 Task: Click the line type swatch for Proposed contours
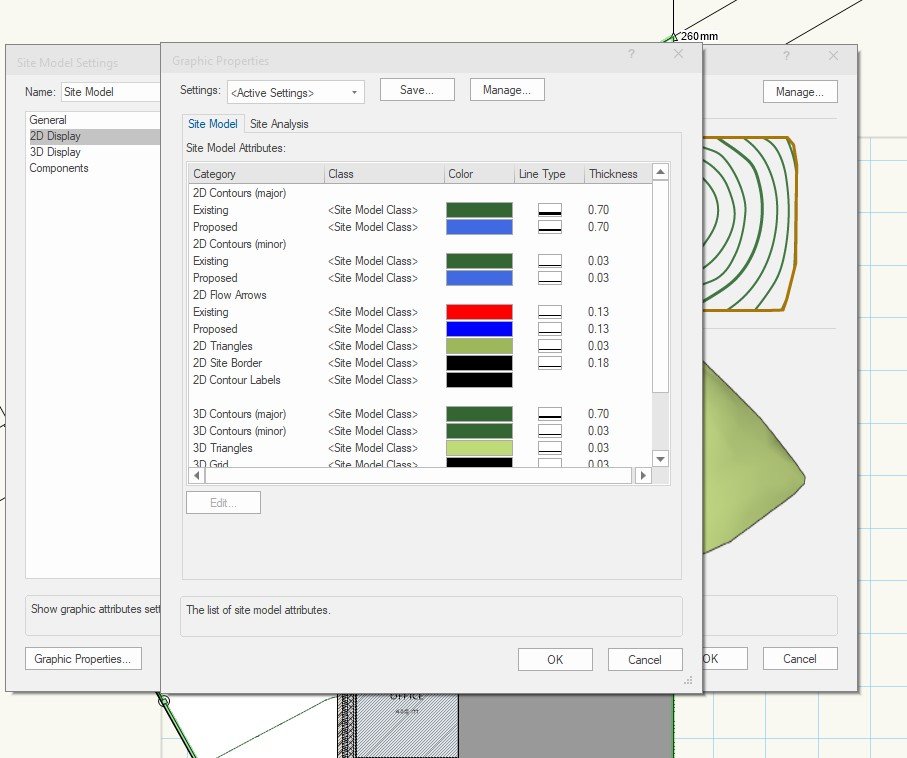(x=549, y=227)
